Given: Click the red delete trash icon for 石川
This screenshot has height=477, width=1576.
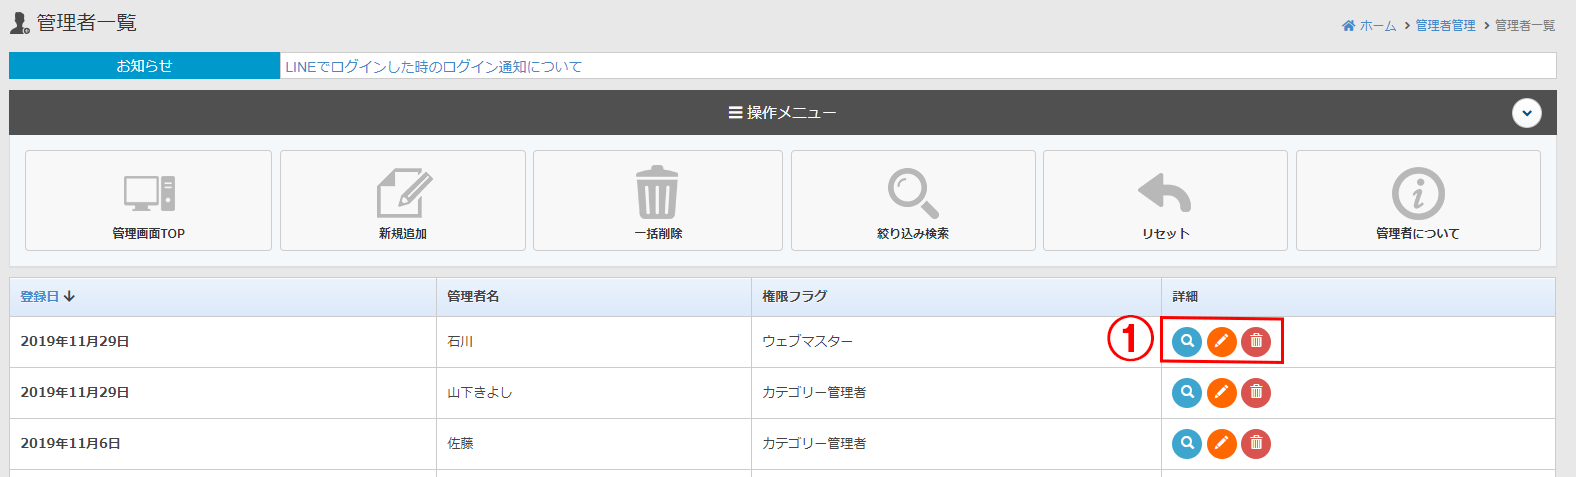Looking at the screenshot, I should [x=1256, y=342].
